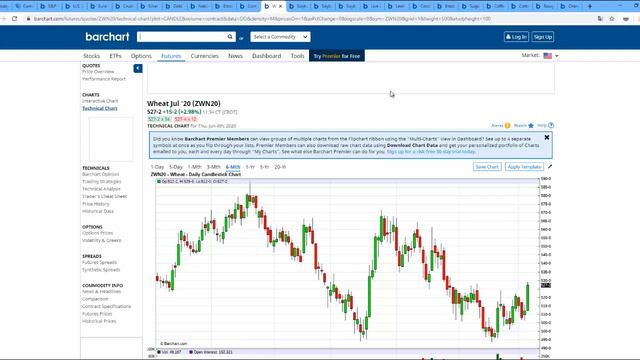Open the Futures menu
640x360 pixels.
pos(171,56)
